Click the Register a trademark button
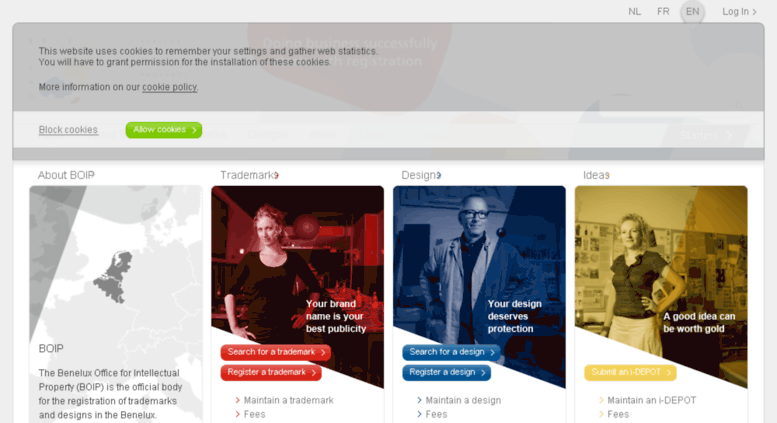The image size is (777, 423). point(271,372)
